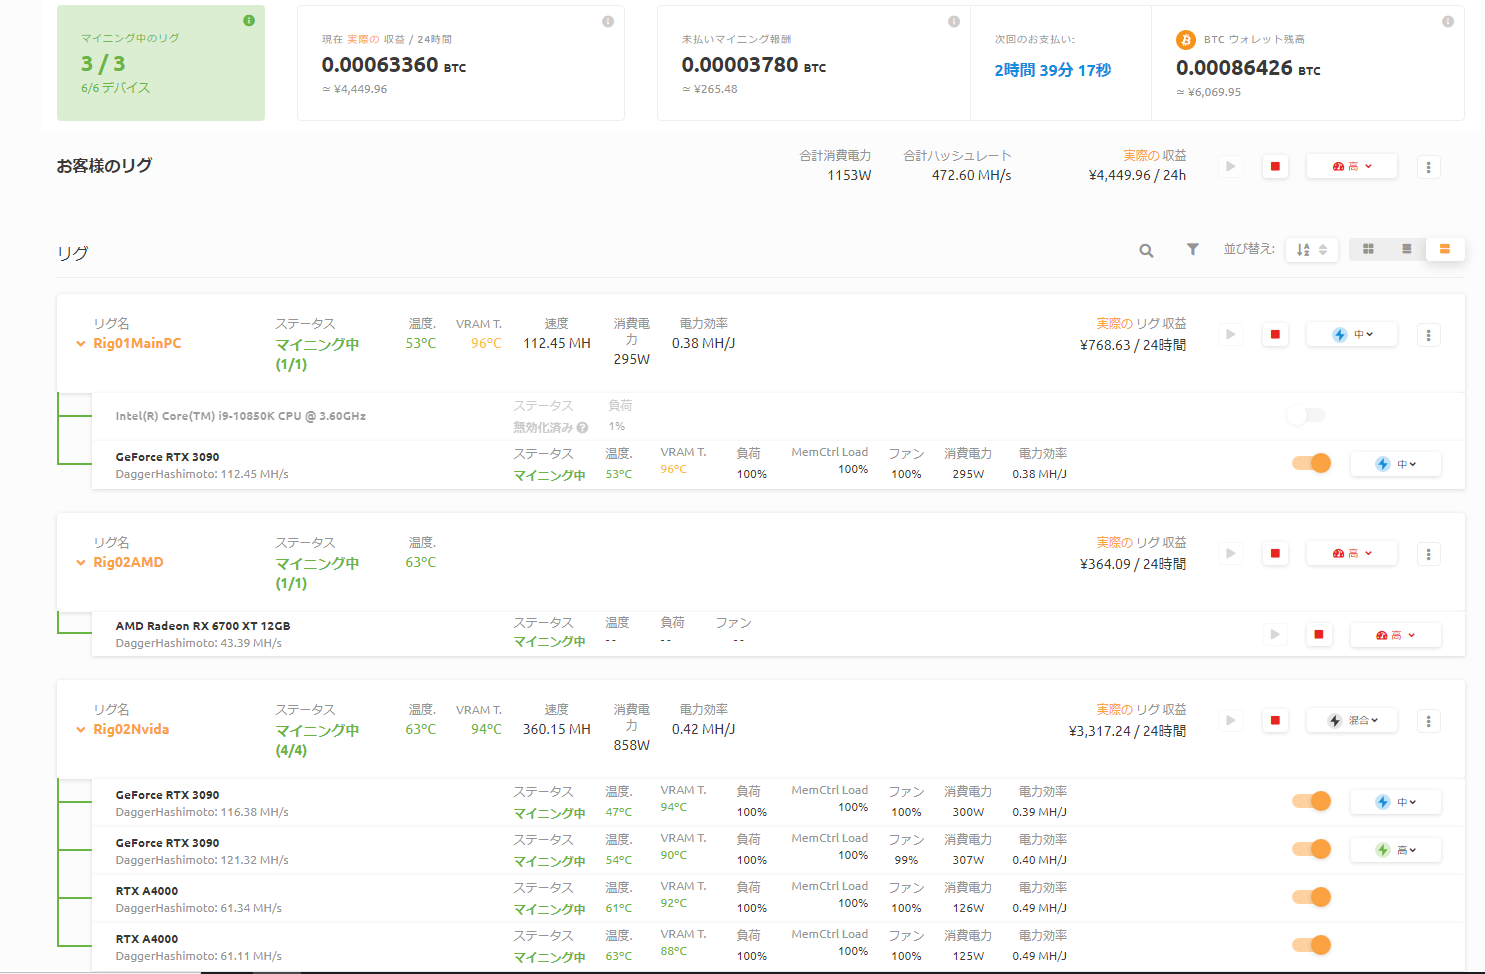Screen dimensions: 1485x974
Task: Toggle the RTX 3090 at 121.32 MH/s
Action: click(1311, 849)
